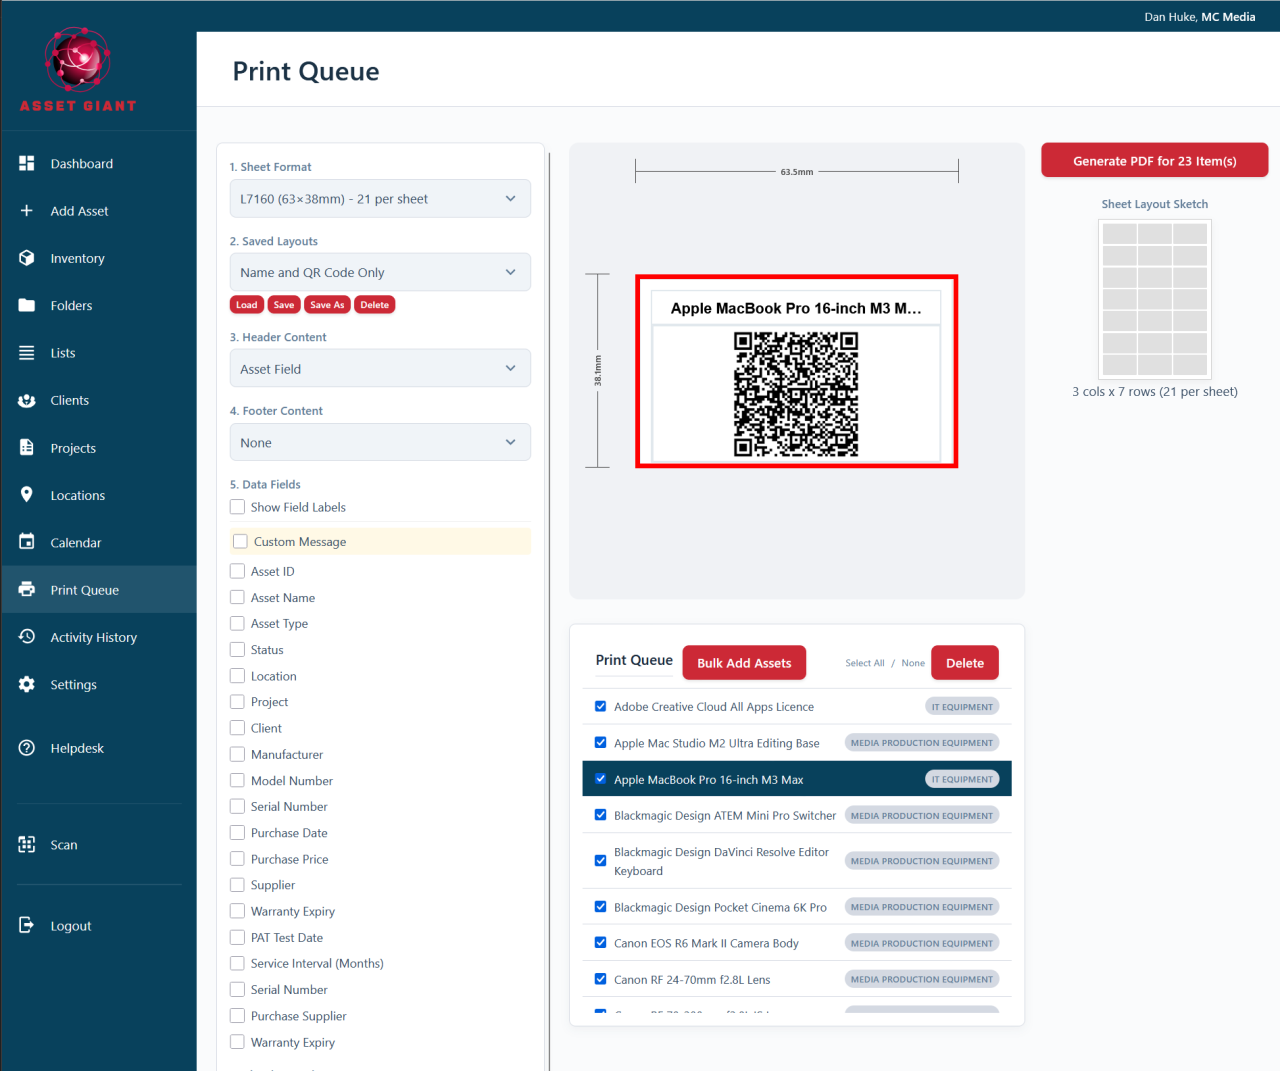Click the Helpdesk question mark icon

point(27,748)
